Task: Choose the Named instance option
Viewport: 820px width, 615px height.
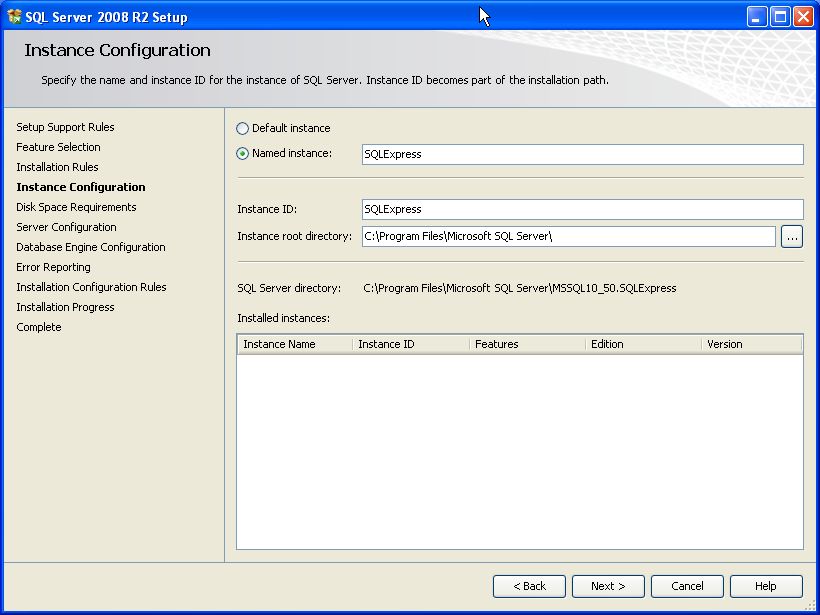Action: pyautogui.click(x=243, y=154)
